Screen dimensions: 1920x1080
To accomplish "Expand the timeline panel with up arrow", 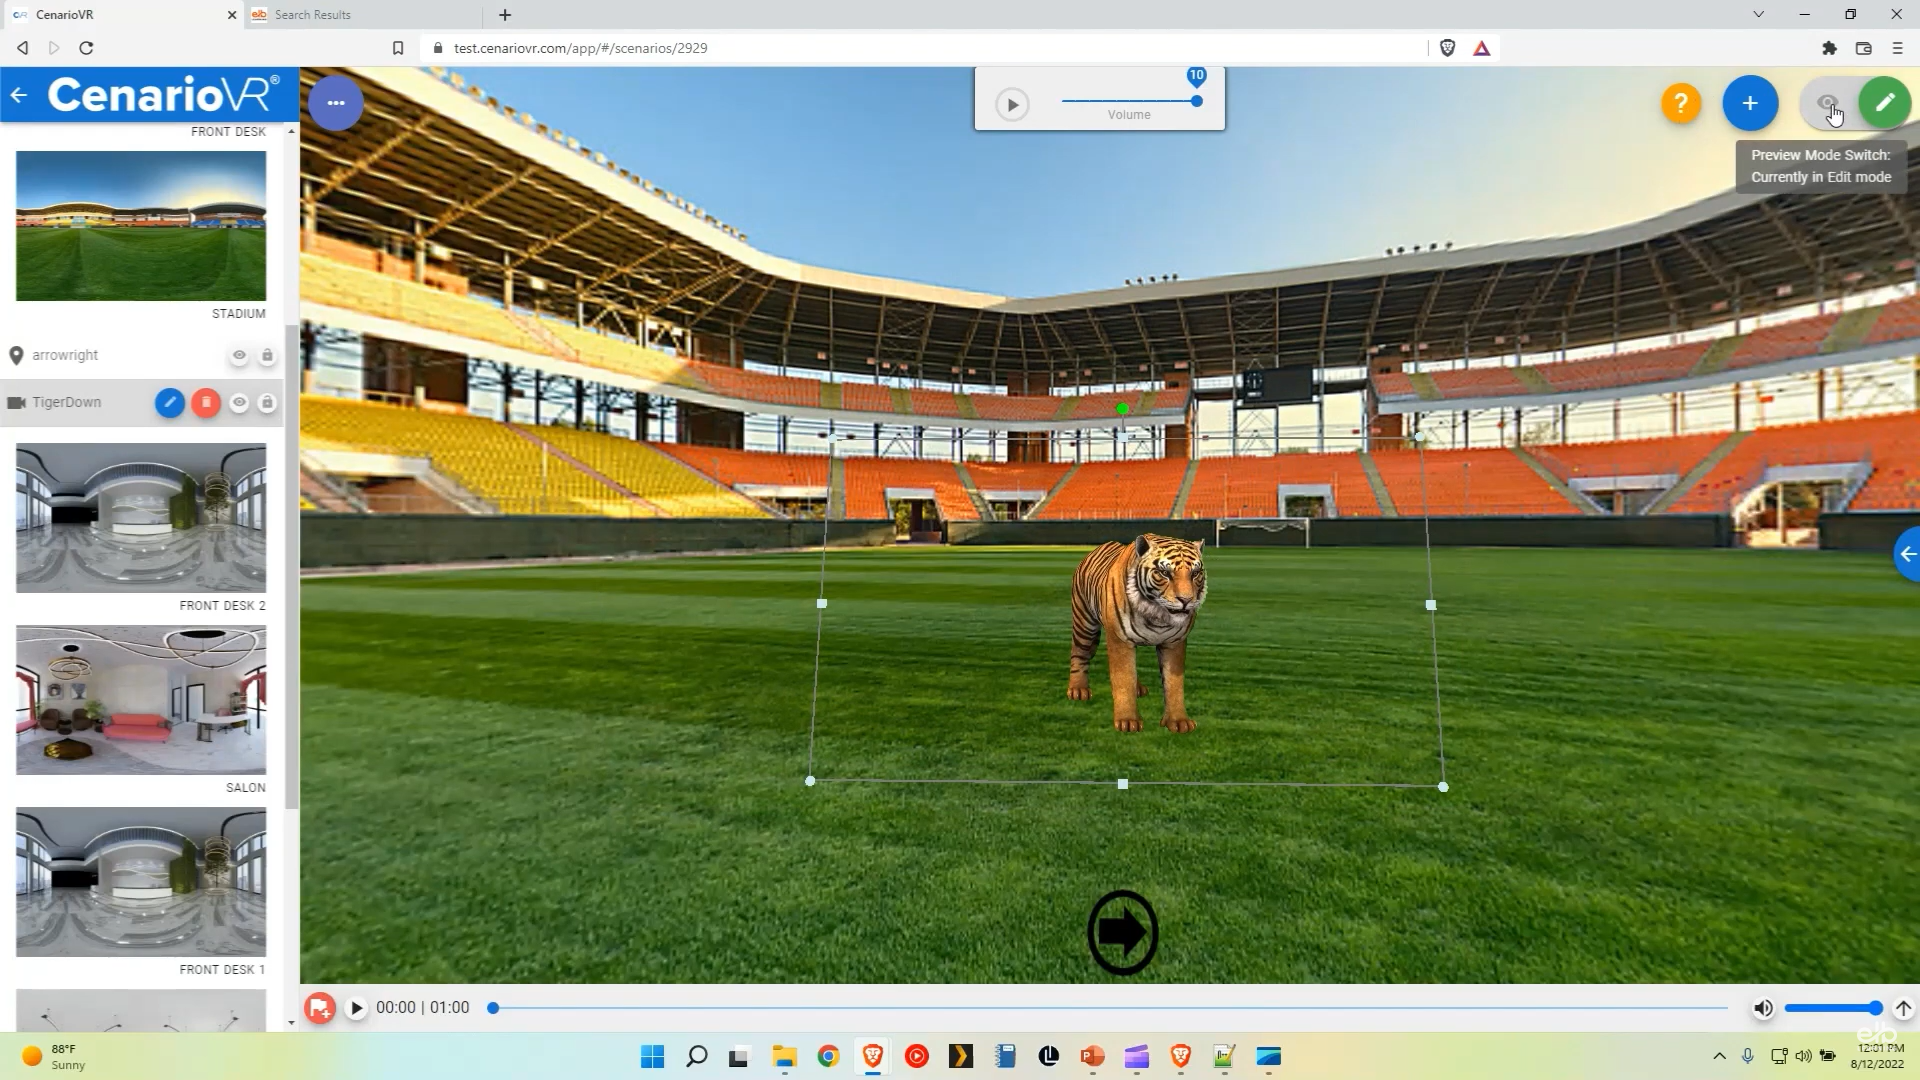I will [1903, 1008].
